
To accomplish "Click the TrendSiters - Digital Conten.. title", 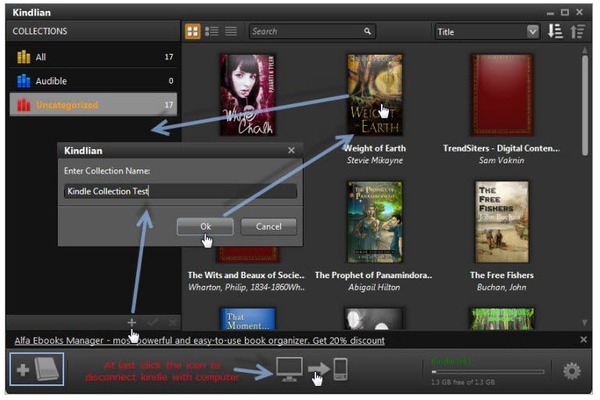I will [x=502, y=148].
